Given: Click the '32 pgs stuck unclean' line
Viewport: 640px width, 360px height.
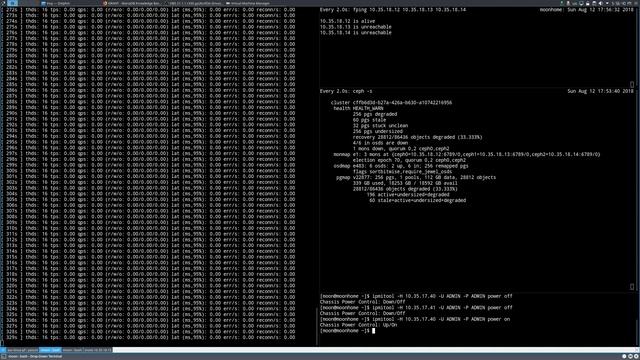Looking at the screenshot, I should pyautogui.click(x=380, y=126).
